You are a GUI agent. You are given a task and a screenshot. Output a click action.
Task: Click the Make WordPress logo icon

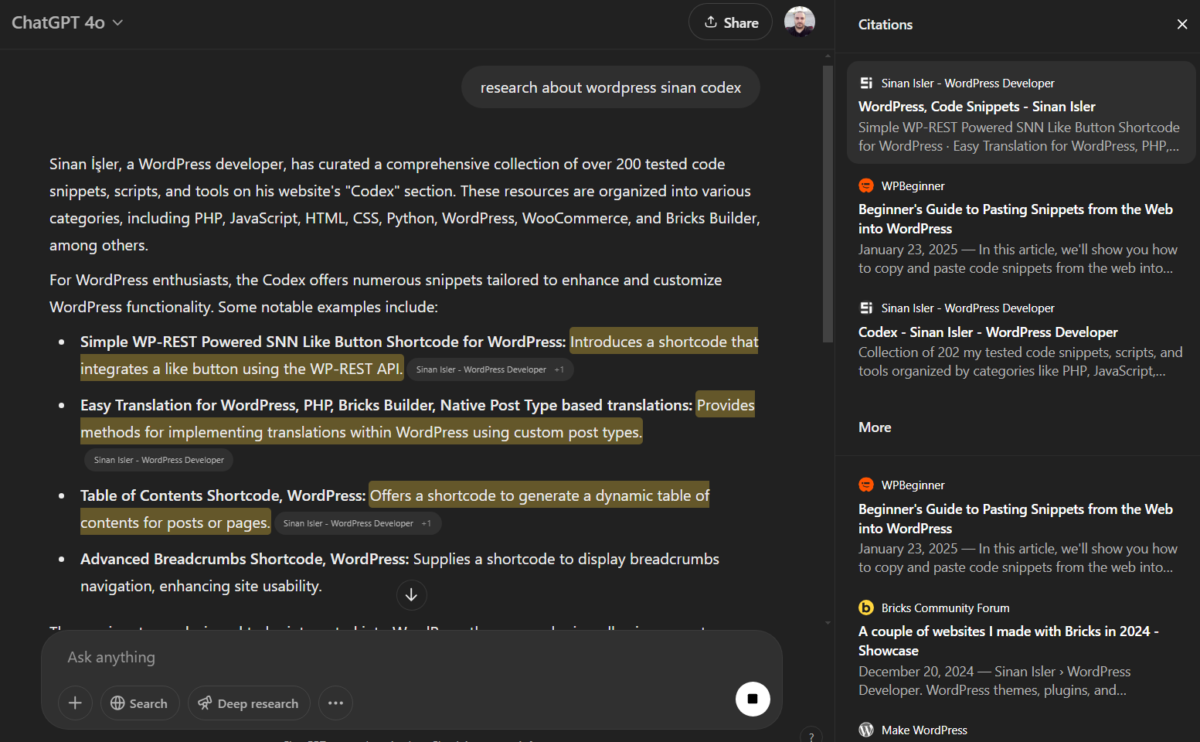[x=866, y=730]
